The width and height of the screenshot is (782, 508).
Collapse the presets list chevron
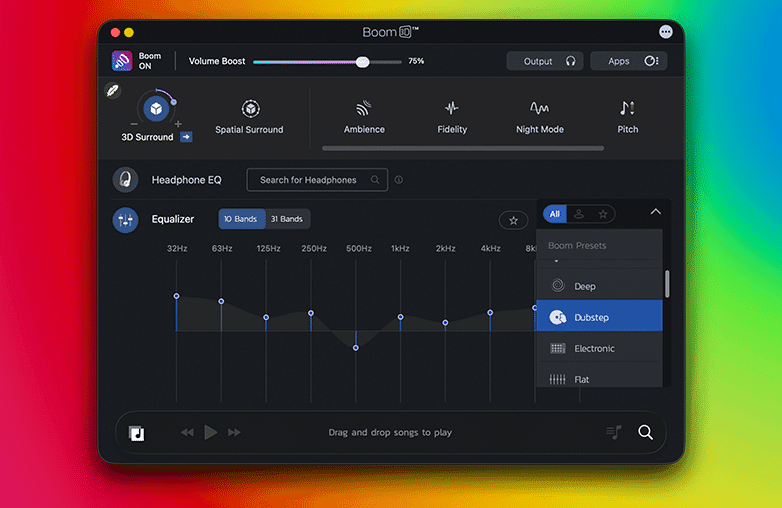pyautogui.click(x=655, y=212)
